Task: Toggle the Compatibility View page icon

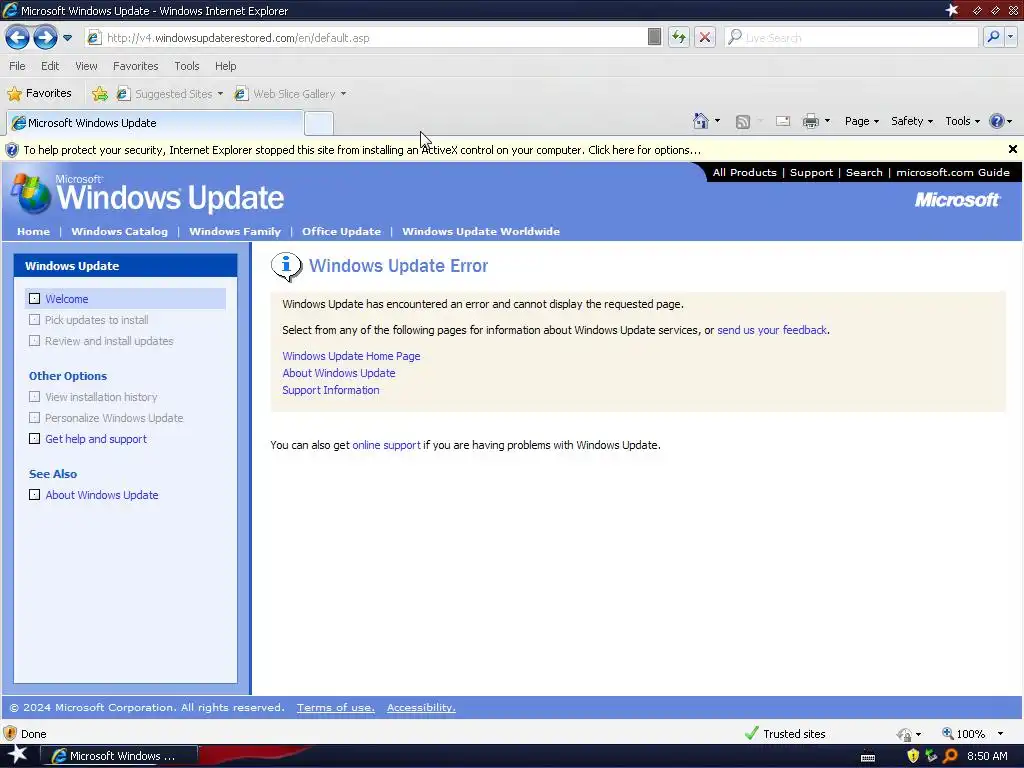Action: (654, 37)
